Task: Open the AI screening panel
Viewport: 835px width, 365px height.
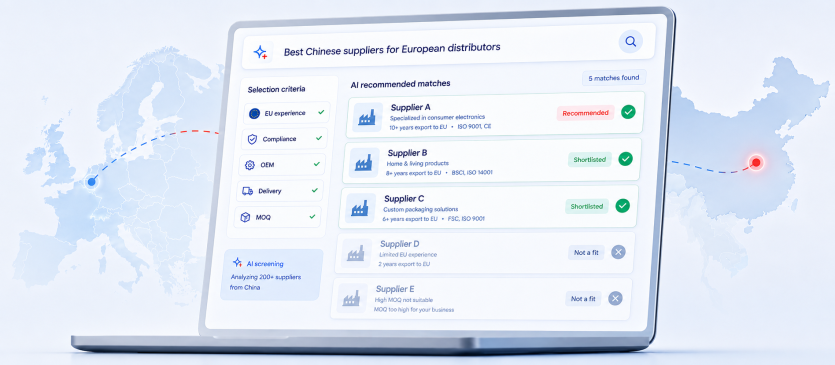Action: tap(272, 275)
